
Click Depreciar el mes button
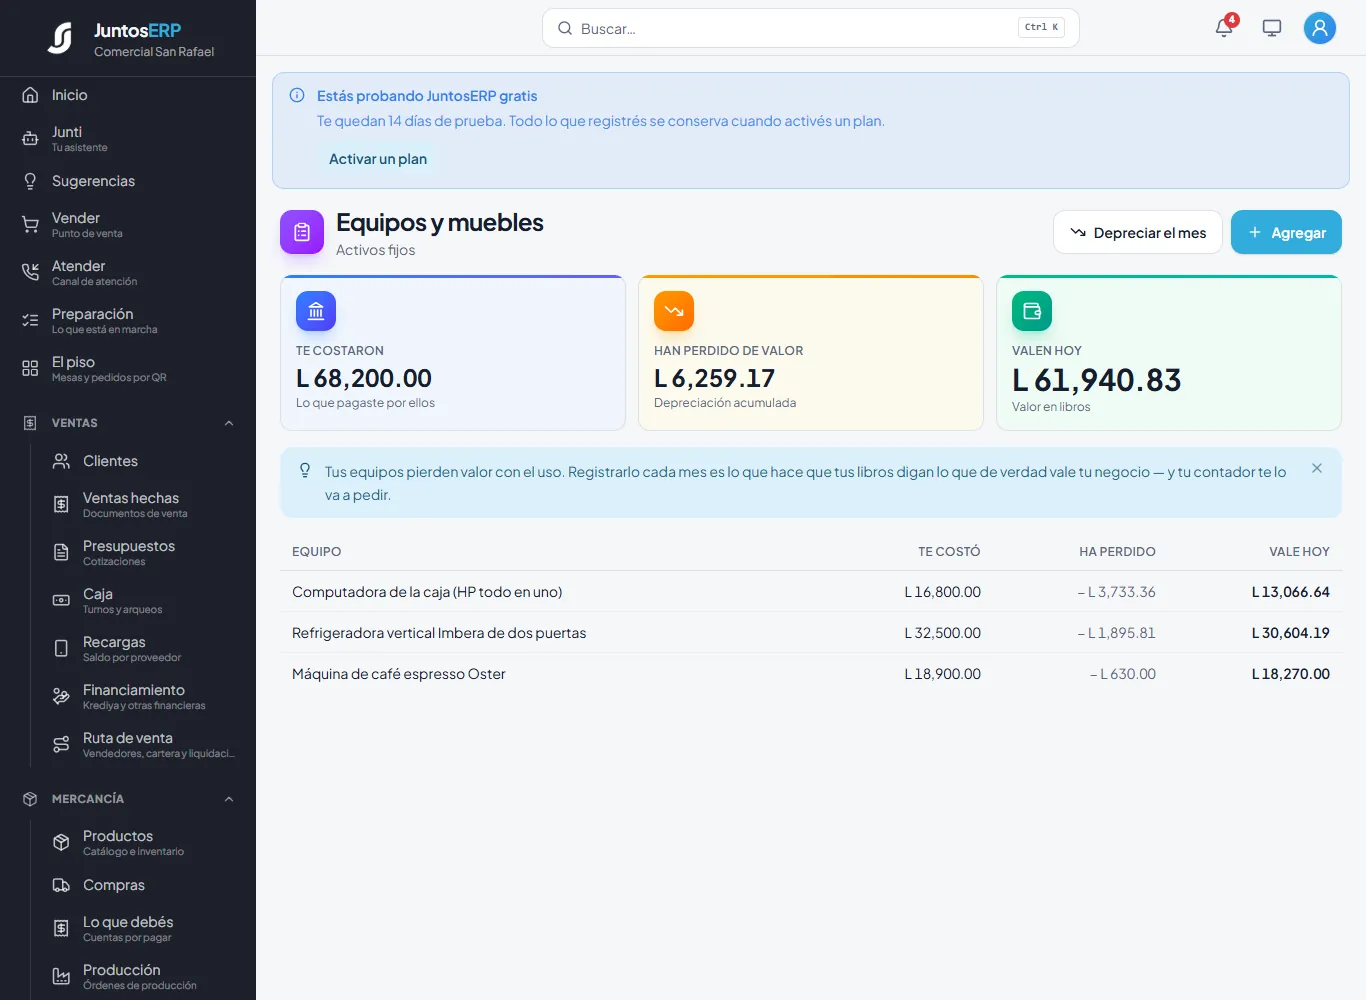pyautogui.click(x=1138, y=232)
